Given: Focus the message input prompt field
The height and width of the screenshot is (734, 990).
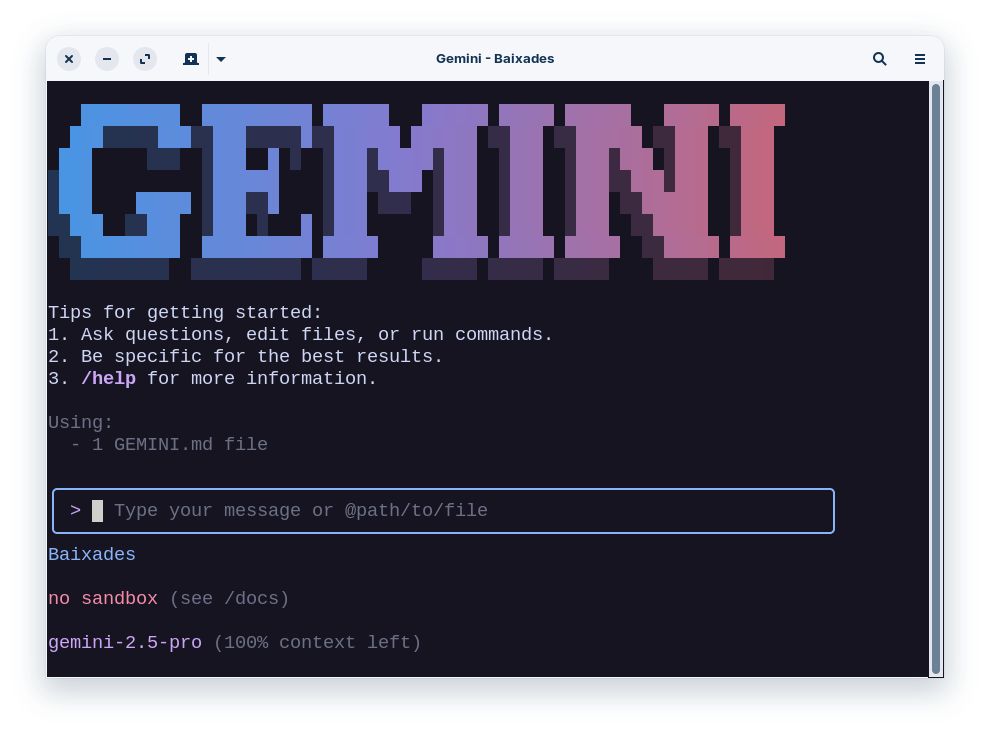Looking at the screenshot, I should pos(443,511).
